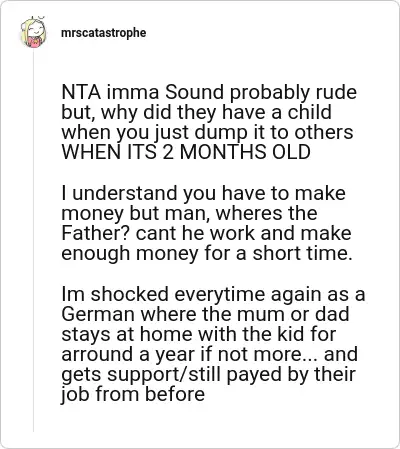Image resolution: width=400 pixels, height=449 pixels.
Task: Click the line 'gets support/still payed by their'
Action: coord(208,374)
